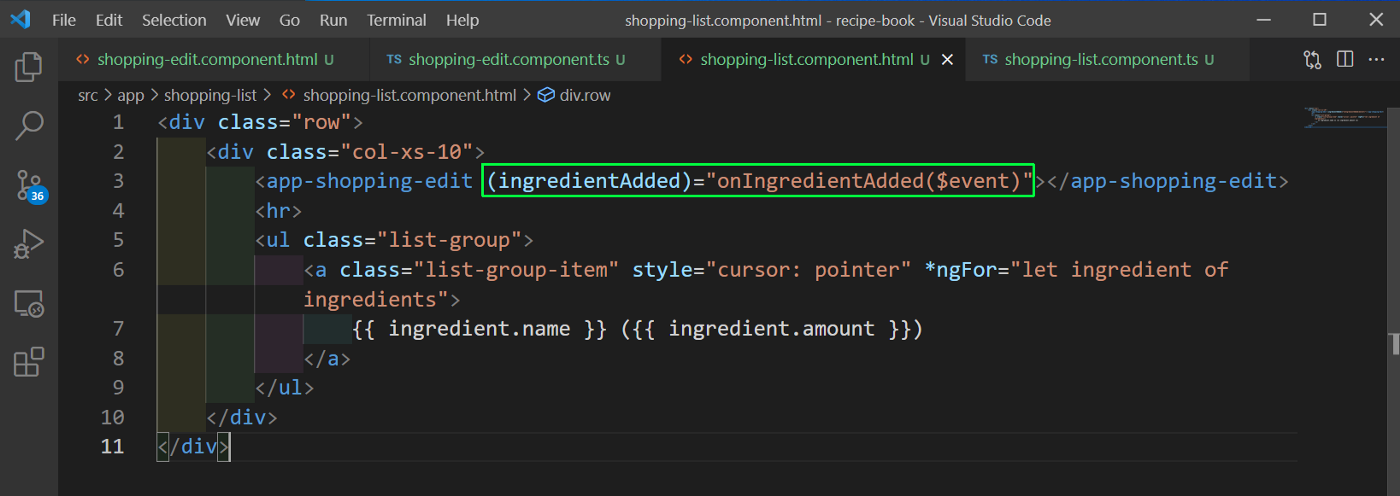Click line number 3 in gutter
This screenshot has width=1400, height=496.
pos(119,181)
